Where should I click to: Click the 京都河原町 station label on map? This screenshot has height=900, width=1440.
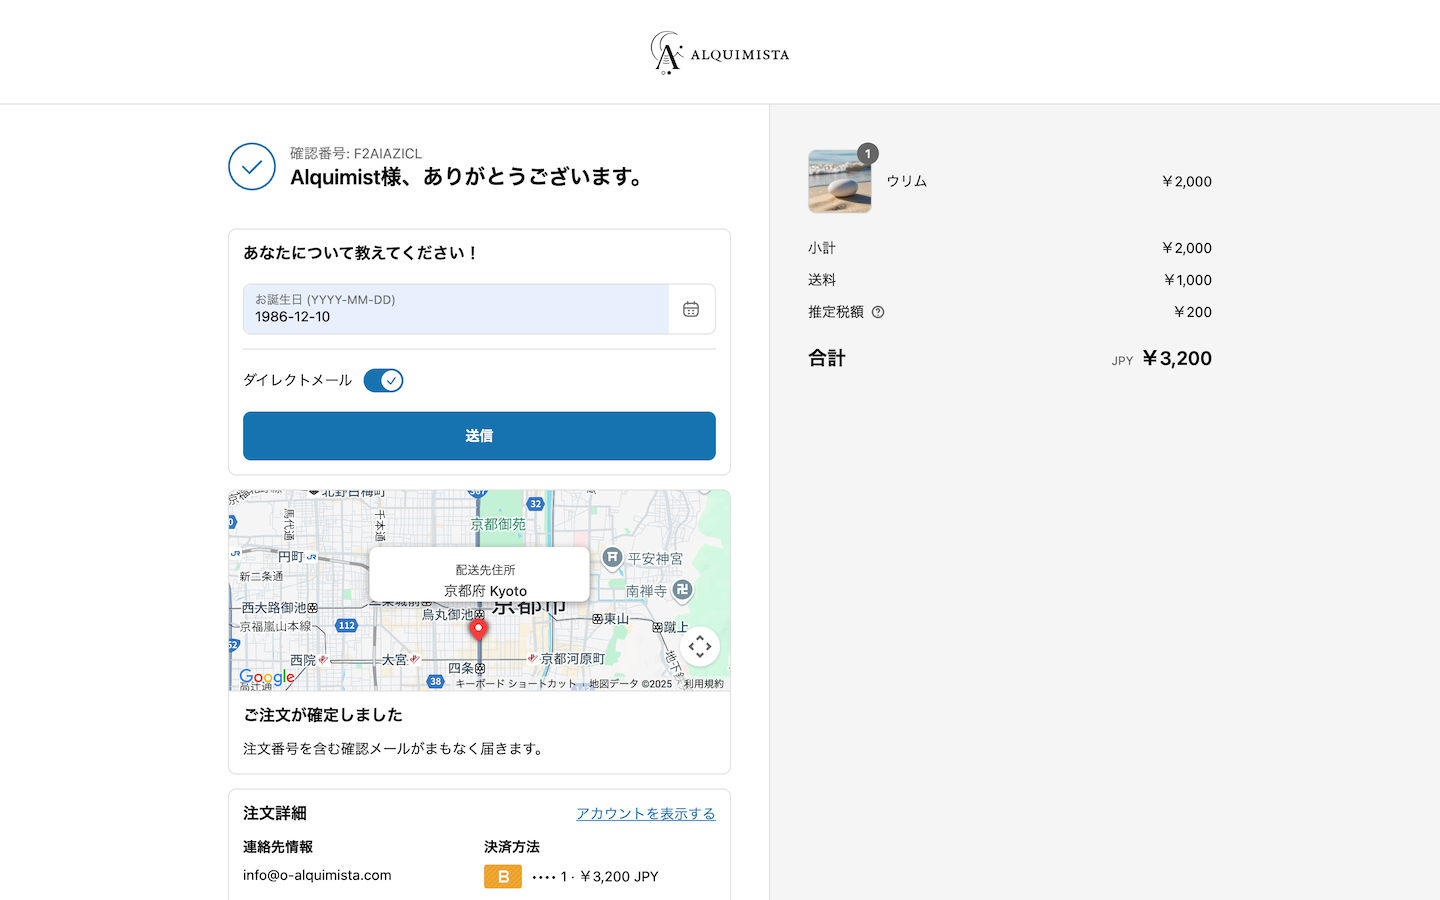pyautogui.click(x=572, y=659)
